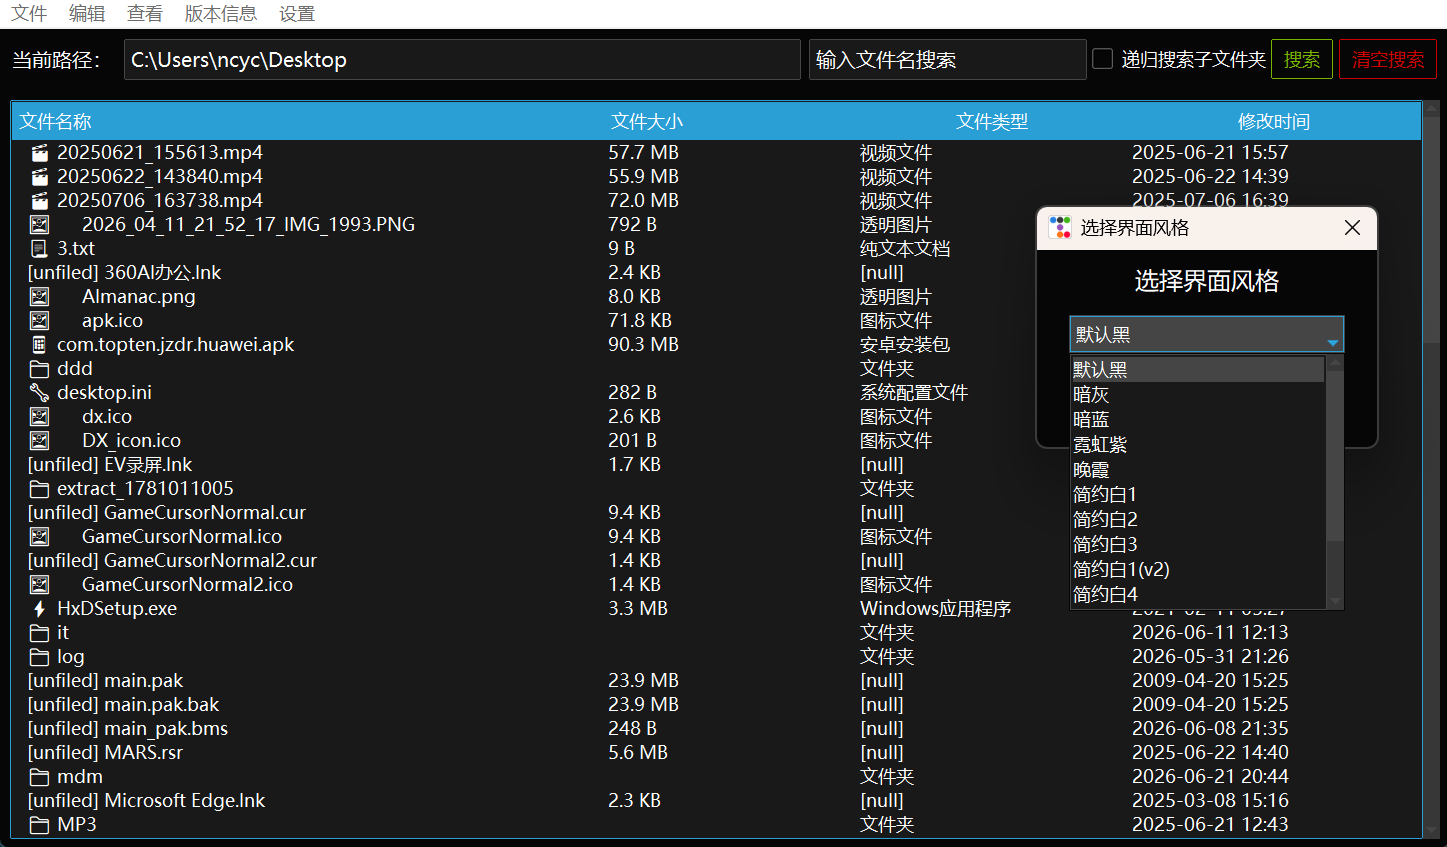Click the image icon beside apk.ico
This screenshot has width=1447, height=847.
tap(39, 321)
